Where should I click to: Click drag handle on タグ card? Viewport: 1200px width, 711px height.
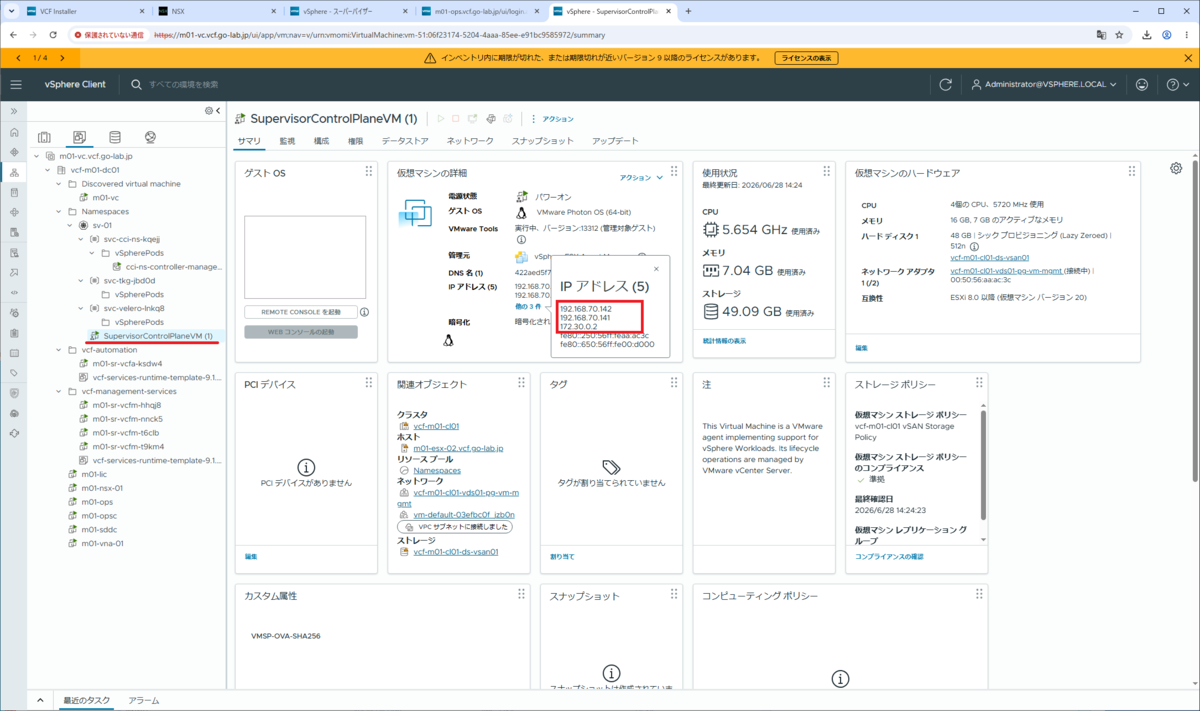click(674, 383)
